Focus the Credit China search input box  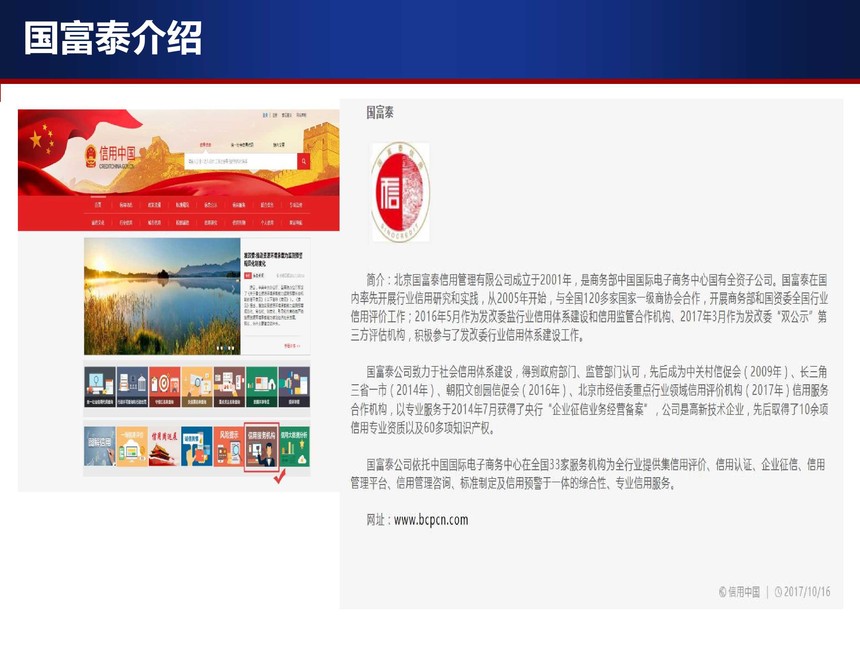pos(241,161)
